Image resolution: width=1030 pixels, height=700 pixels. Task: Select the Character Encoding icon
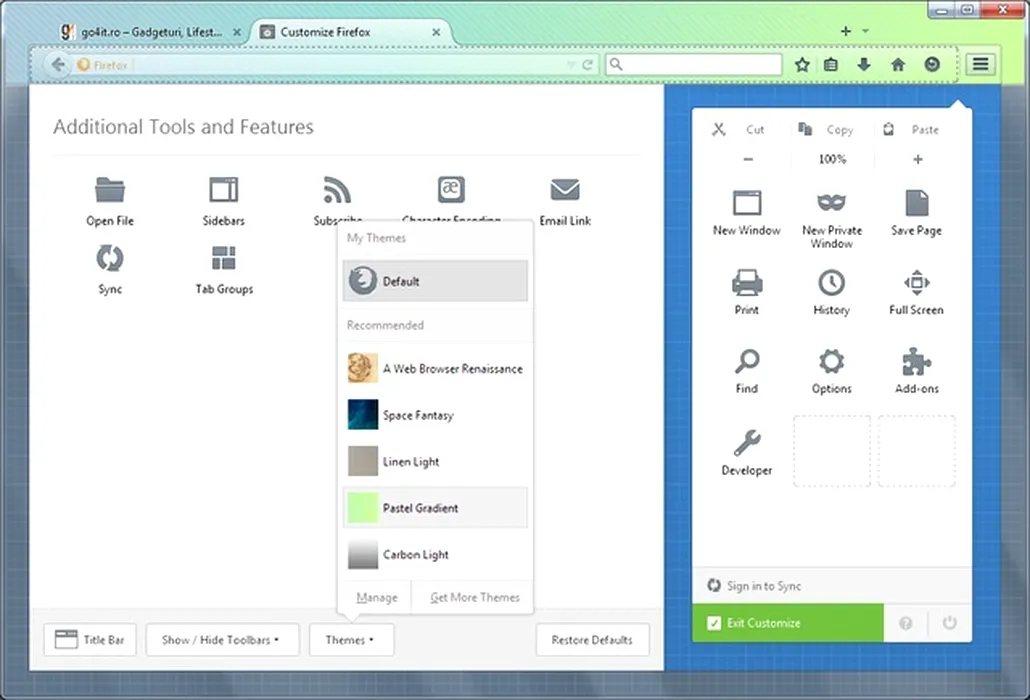pos(451,190)
